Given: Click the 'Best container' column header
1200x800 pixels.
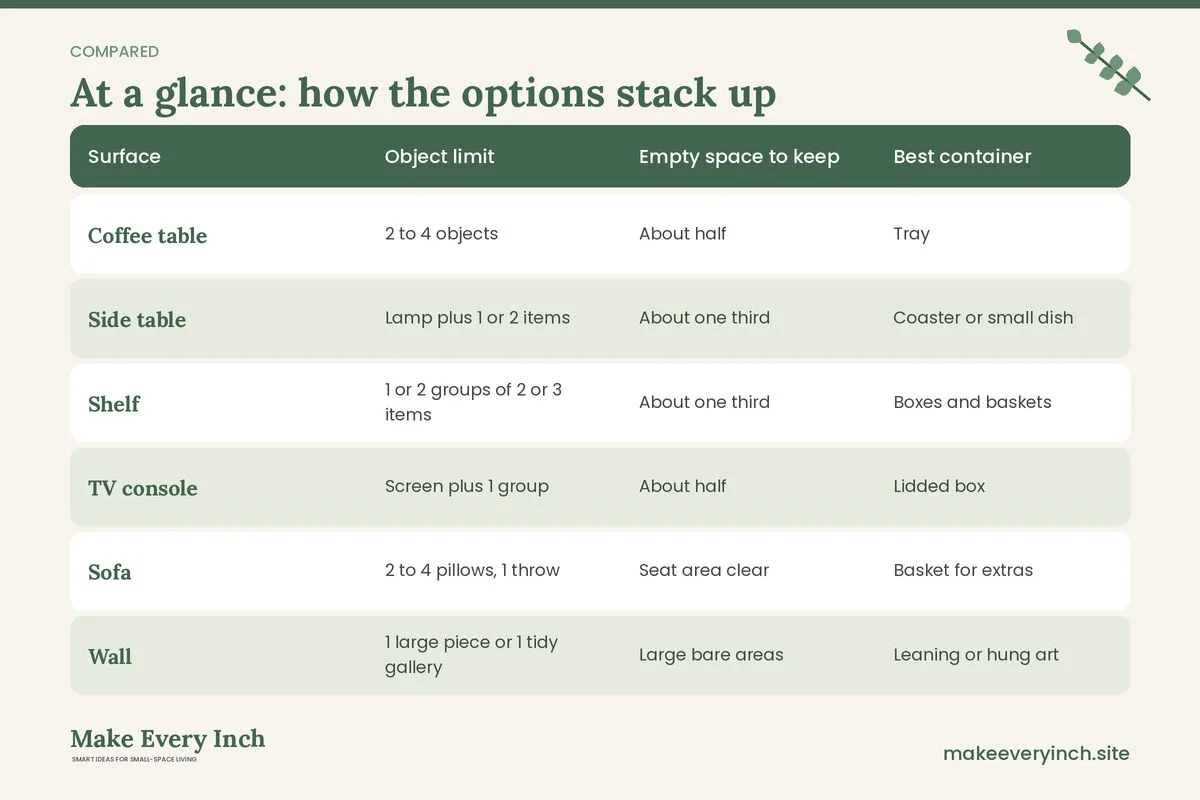Looking at the screenshot, I should (x=962, y=156).
